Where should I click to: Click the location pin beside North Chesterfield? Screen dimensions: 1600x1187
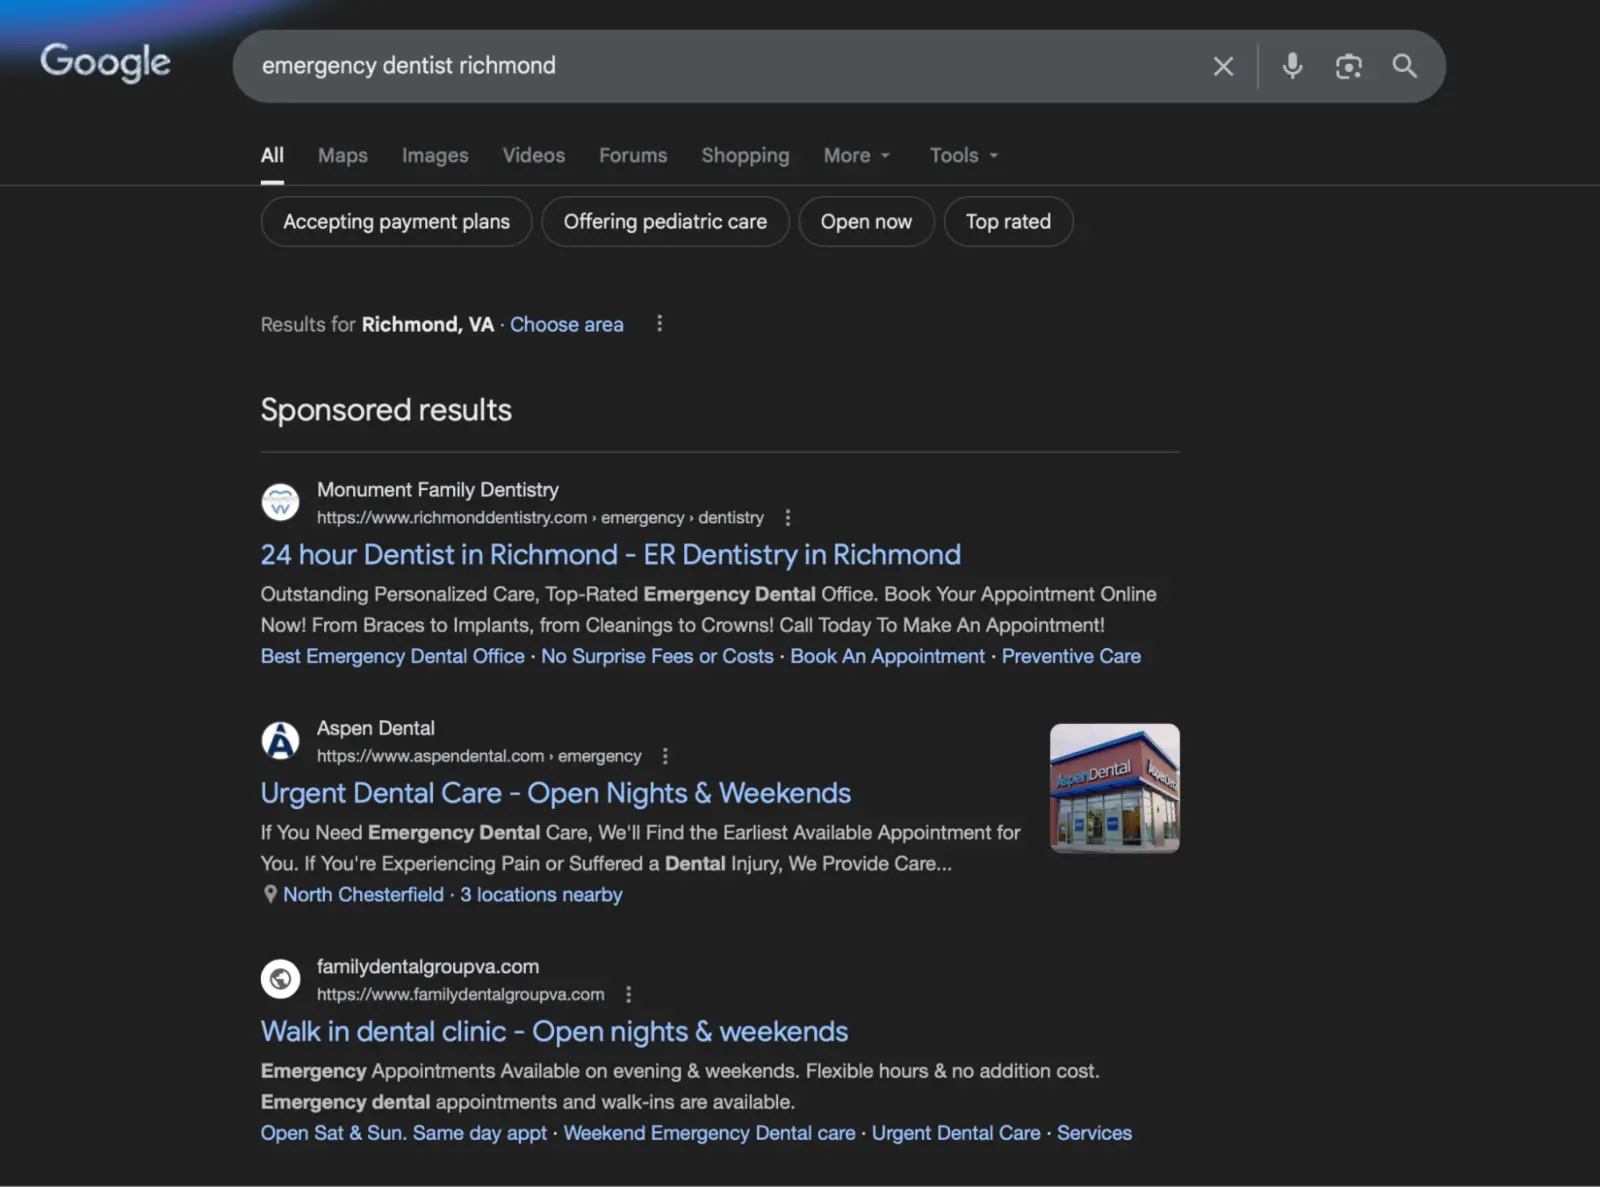click(269, 894)
